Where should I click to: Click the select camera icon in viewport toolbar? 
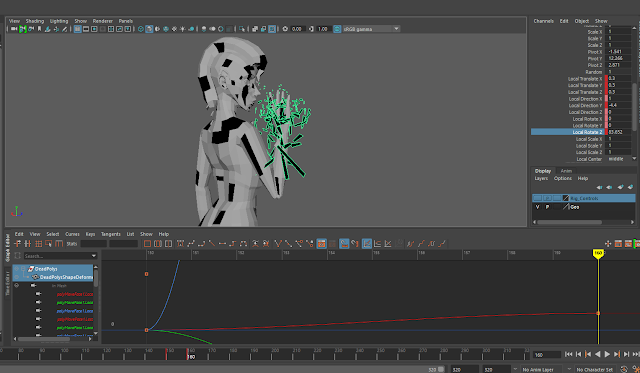14,29
